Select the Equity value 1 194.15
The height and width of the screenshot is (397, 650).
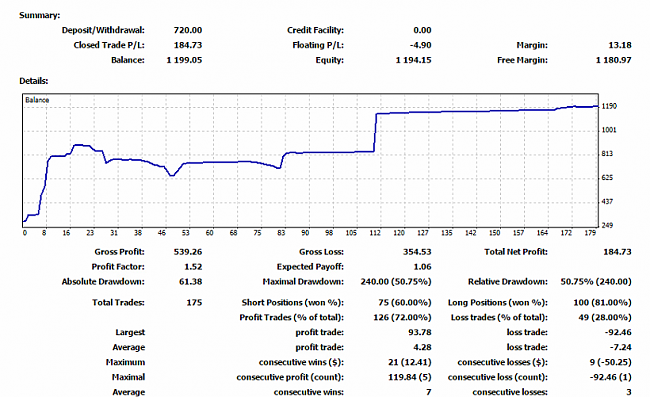(x=413, y=60)
